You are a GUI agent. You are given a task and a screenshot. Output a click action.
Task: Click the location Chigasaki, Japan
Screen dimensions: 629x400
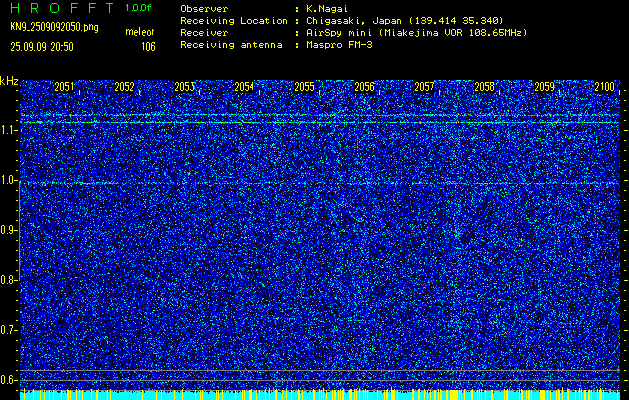tap(354, 21)
